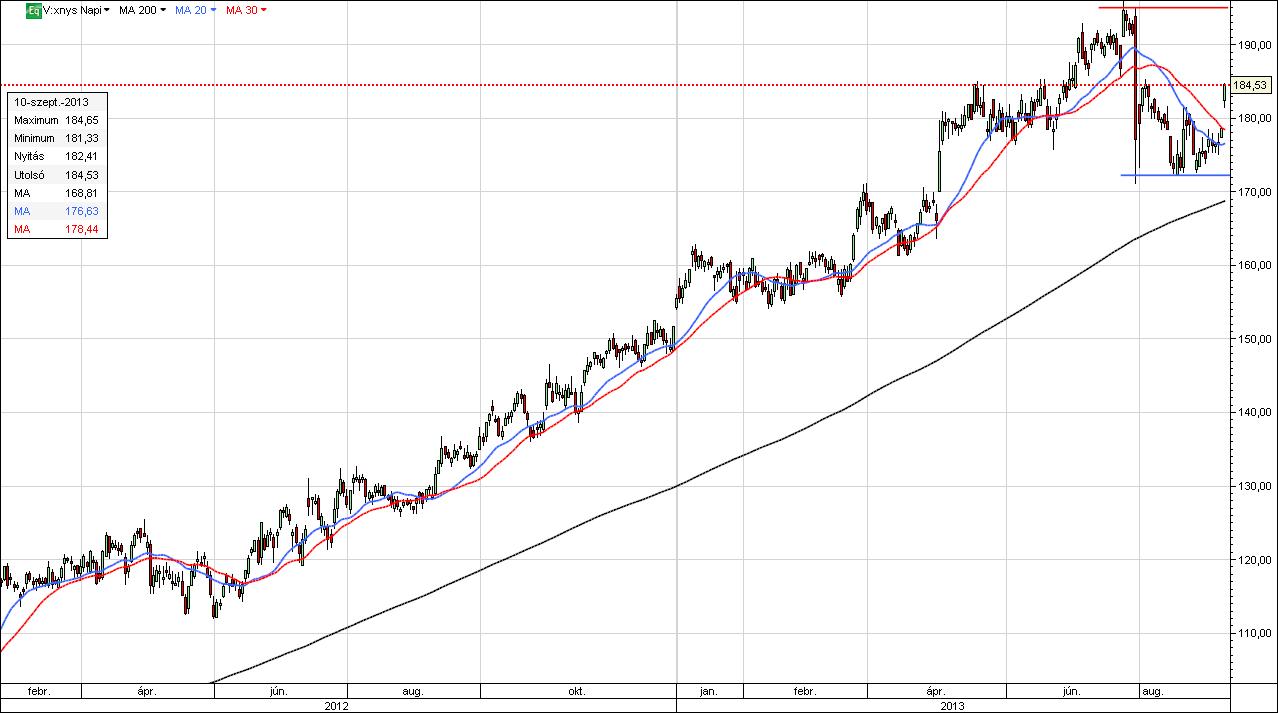
Task: Open the V:xnys Napi symbol dropdown
Action: [x=76, y=10]
